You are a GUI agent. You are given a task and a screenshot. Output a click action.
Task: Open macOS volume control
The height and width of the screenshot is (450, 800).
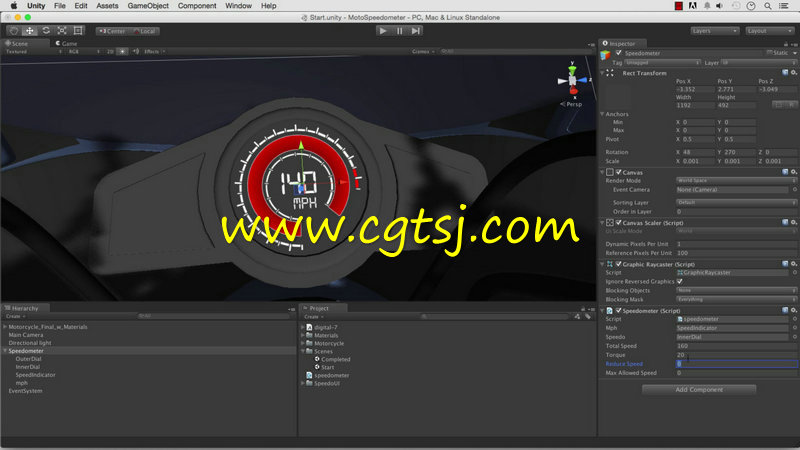click(719, 6)
